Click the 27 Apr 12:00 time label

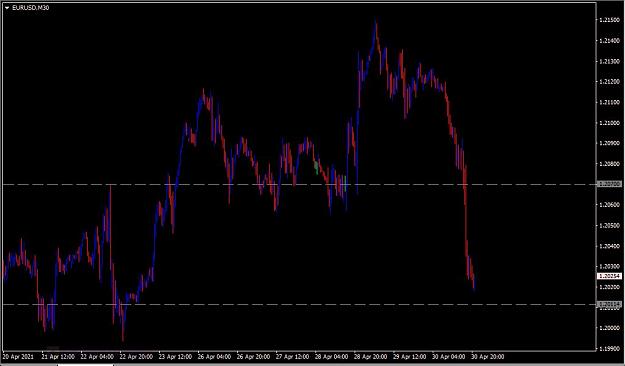pyautogui.click(x=292, y=356)
